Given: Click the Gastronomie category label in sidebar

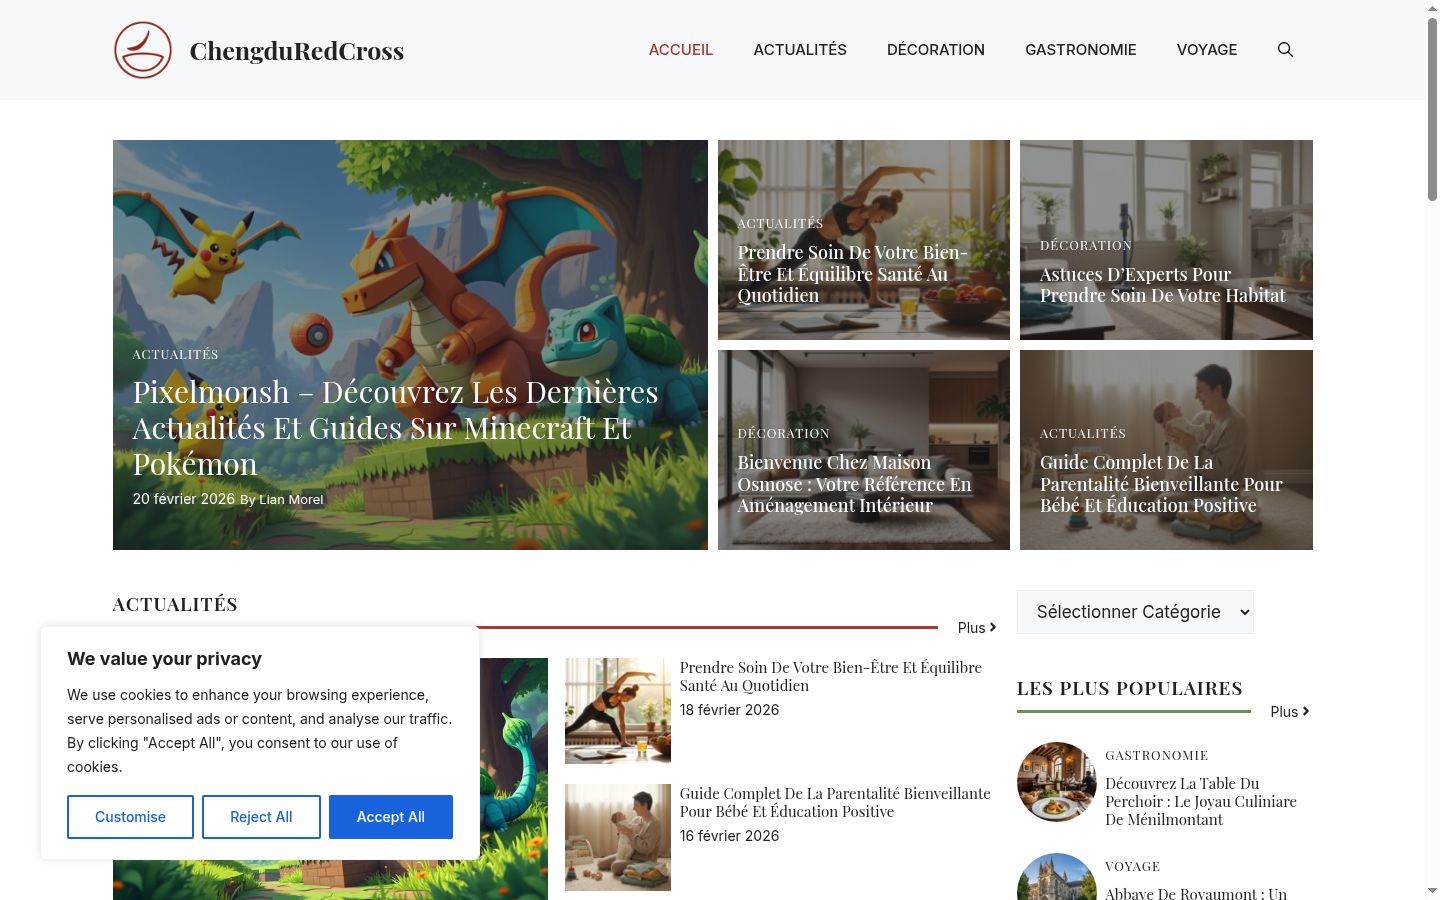Looking at the screenshot, I should [x=1157, y=755].
